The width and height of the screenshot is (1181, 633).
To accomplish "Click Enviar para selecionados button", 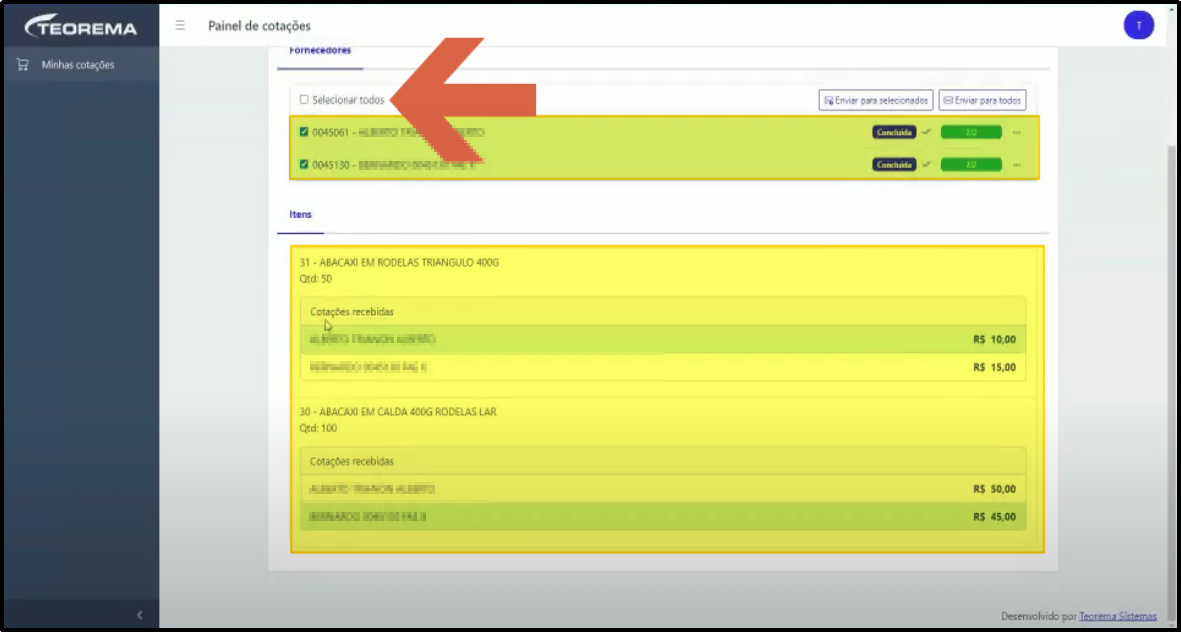I will (876, 100).
